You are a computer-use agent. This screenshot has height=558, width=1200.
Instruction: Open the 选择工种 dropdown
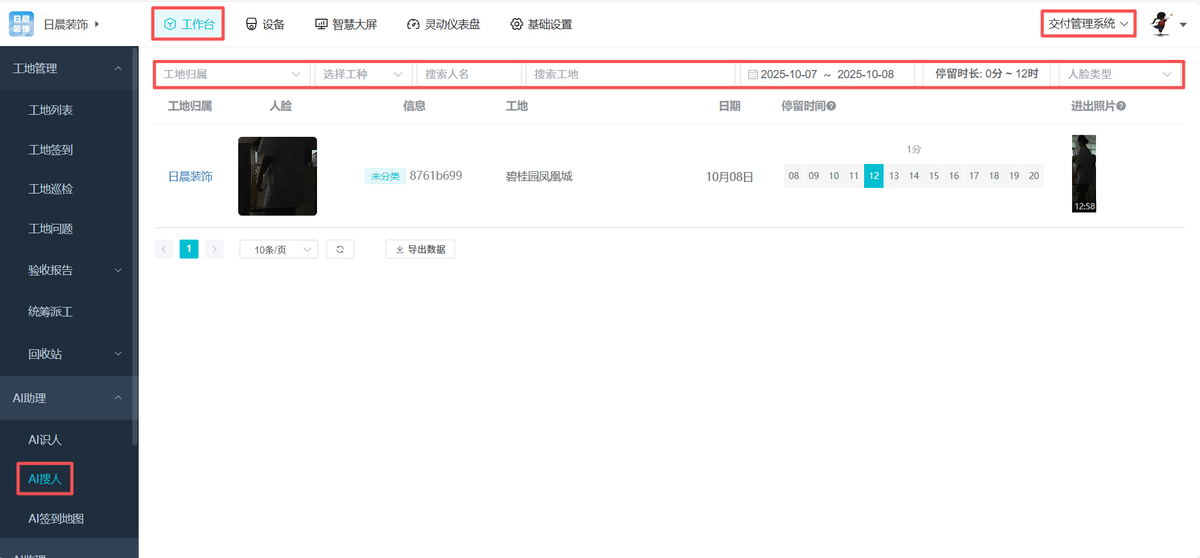(362, 74)
